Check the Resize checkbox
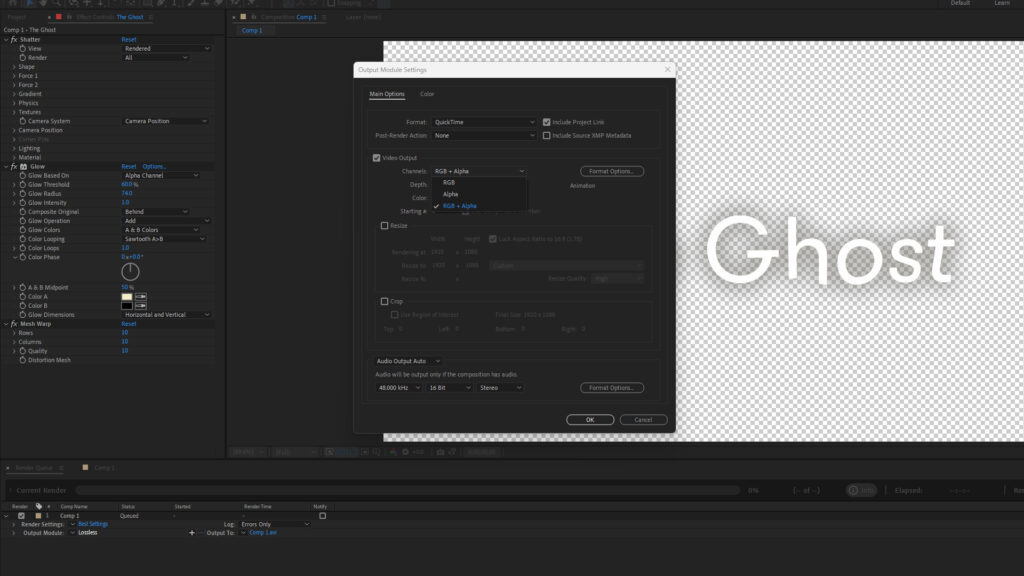Image resolution: width=1024 pixels, height=576 pixels. (x=385, y=225)
